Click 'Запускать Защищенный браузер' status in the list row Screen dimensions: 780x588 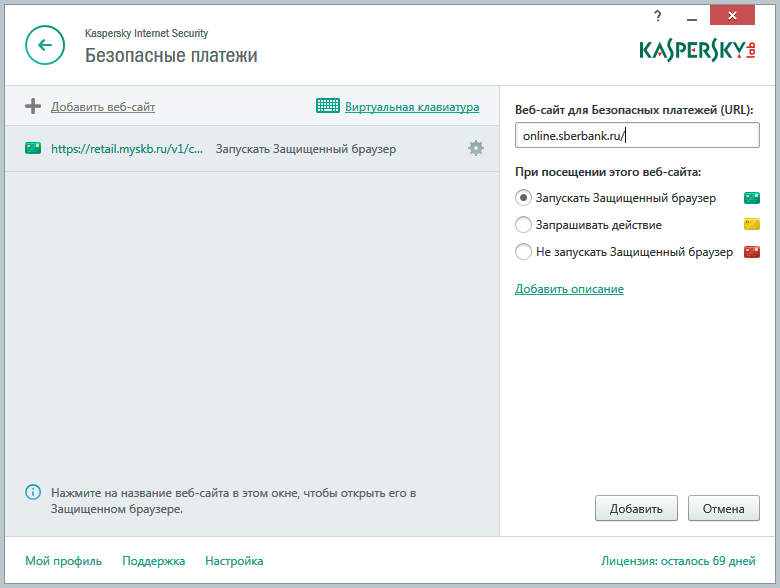coord(306,149)
